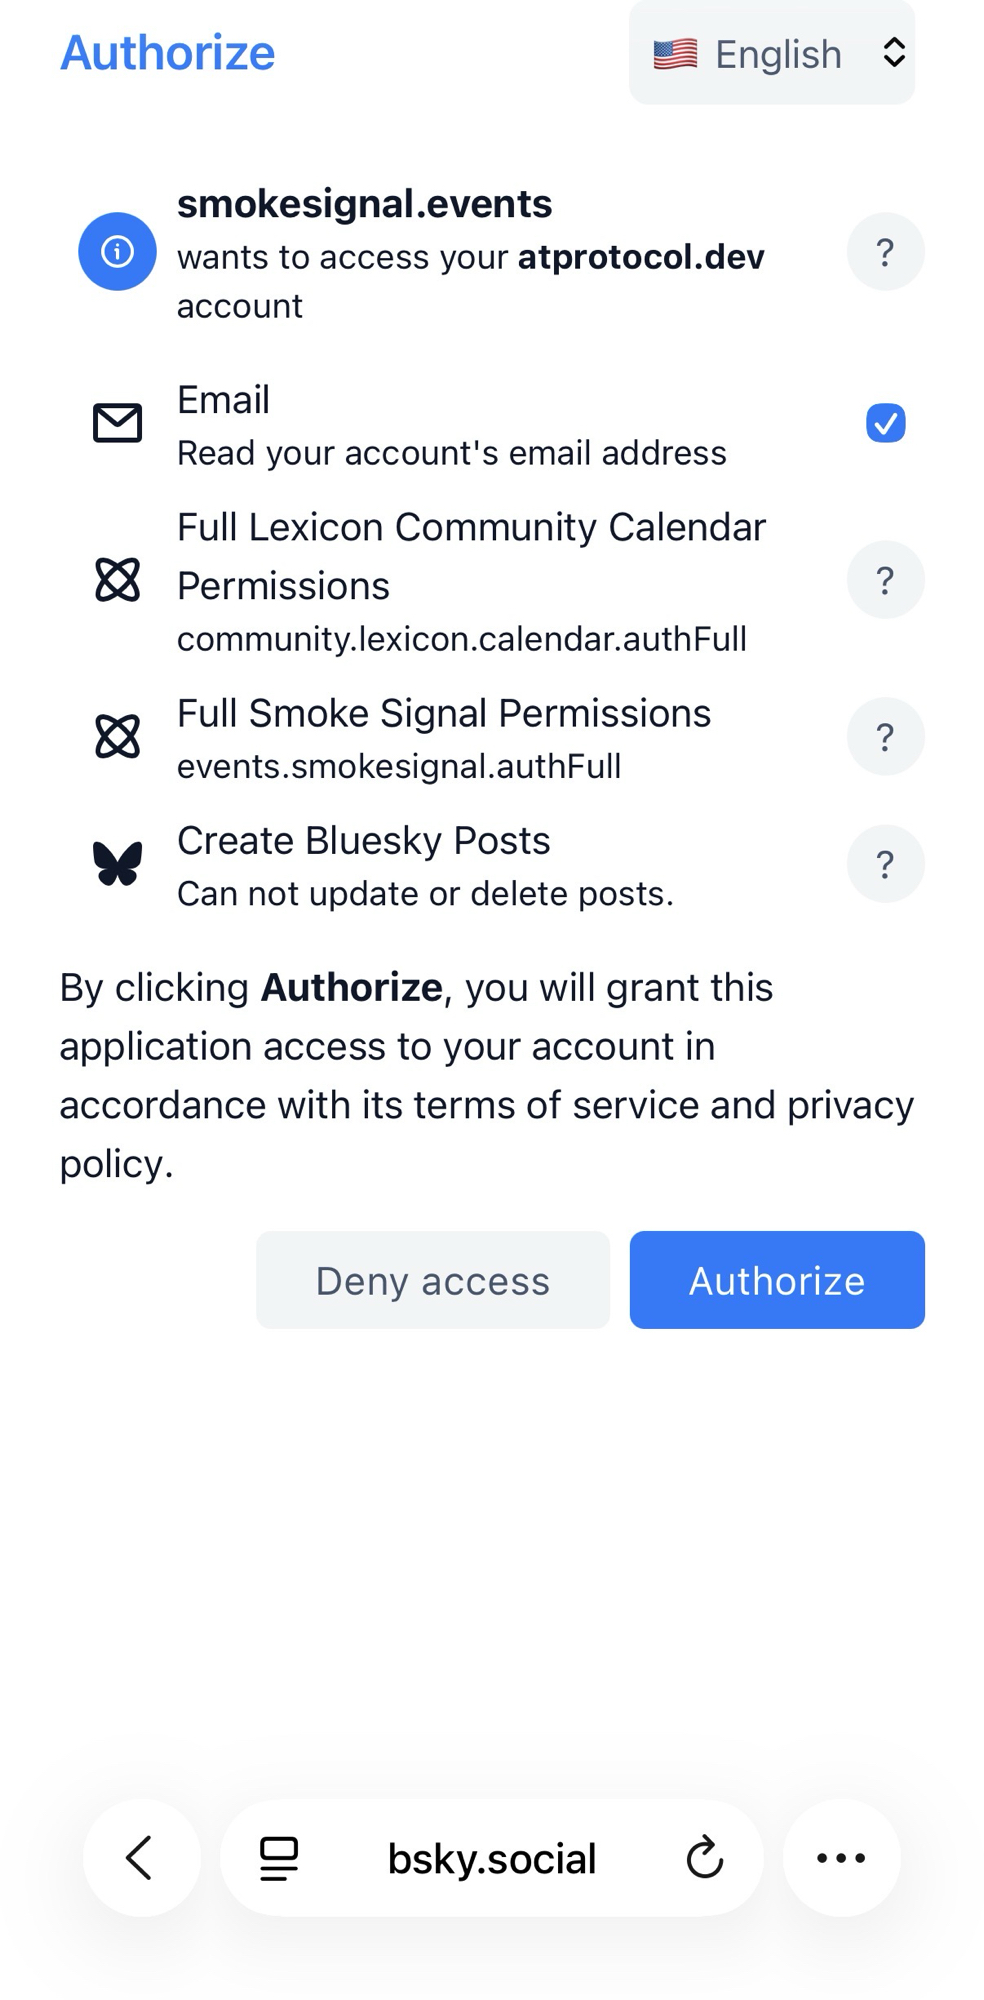Screen dimensions: 984x2000
Task: Click the up-down chevrons on the language selector
Action: point(894,53)
